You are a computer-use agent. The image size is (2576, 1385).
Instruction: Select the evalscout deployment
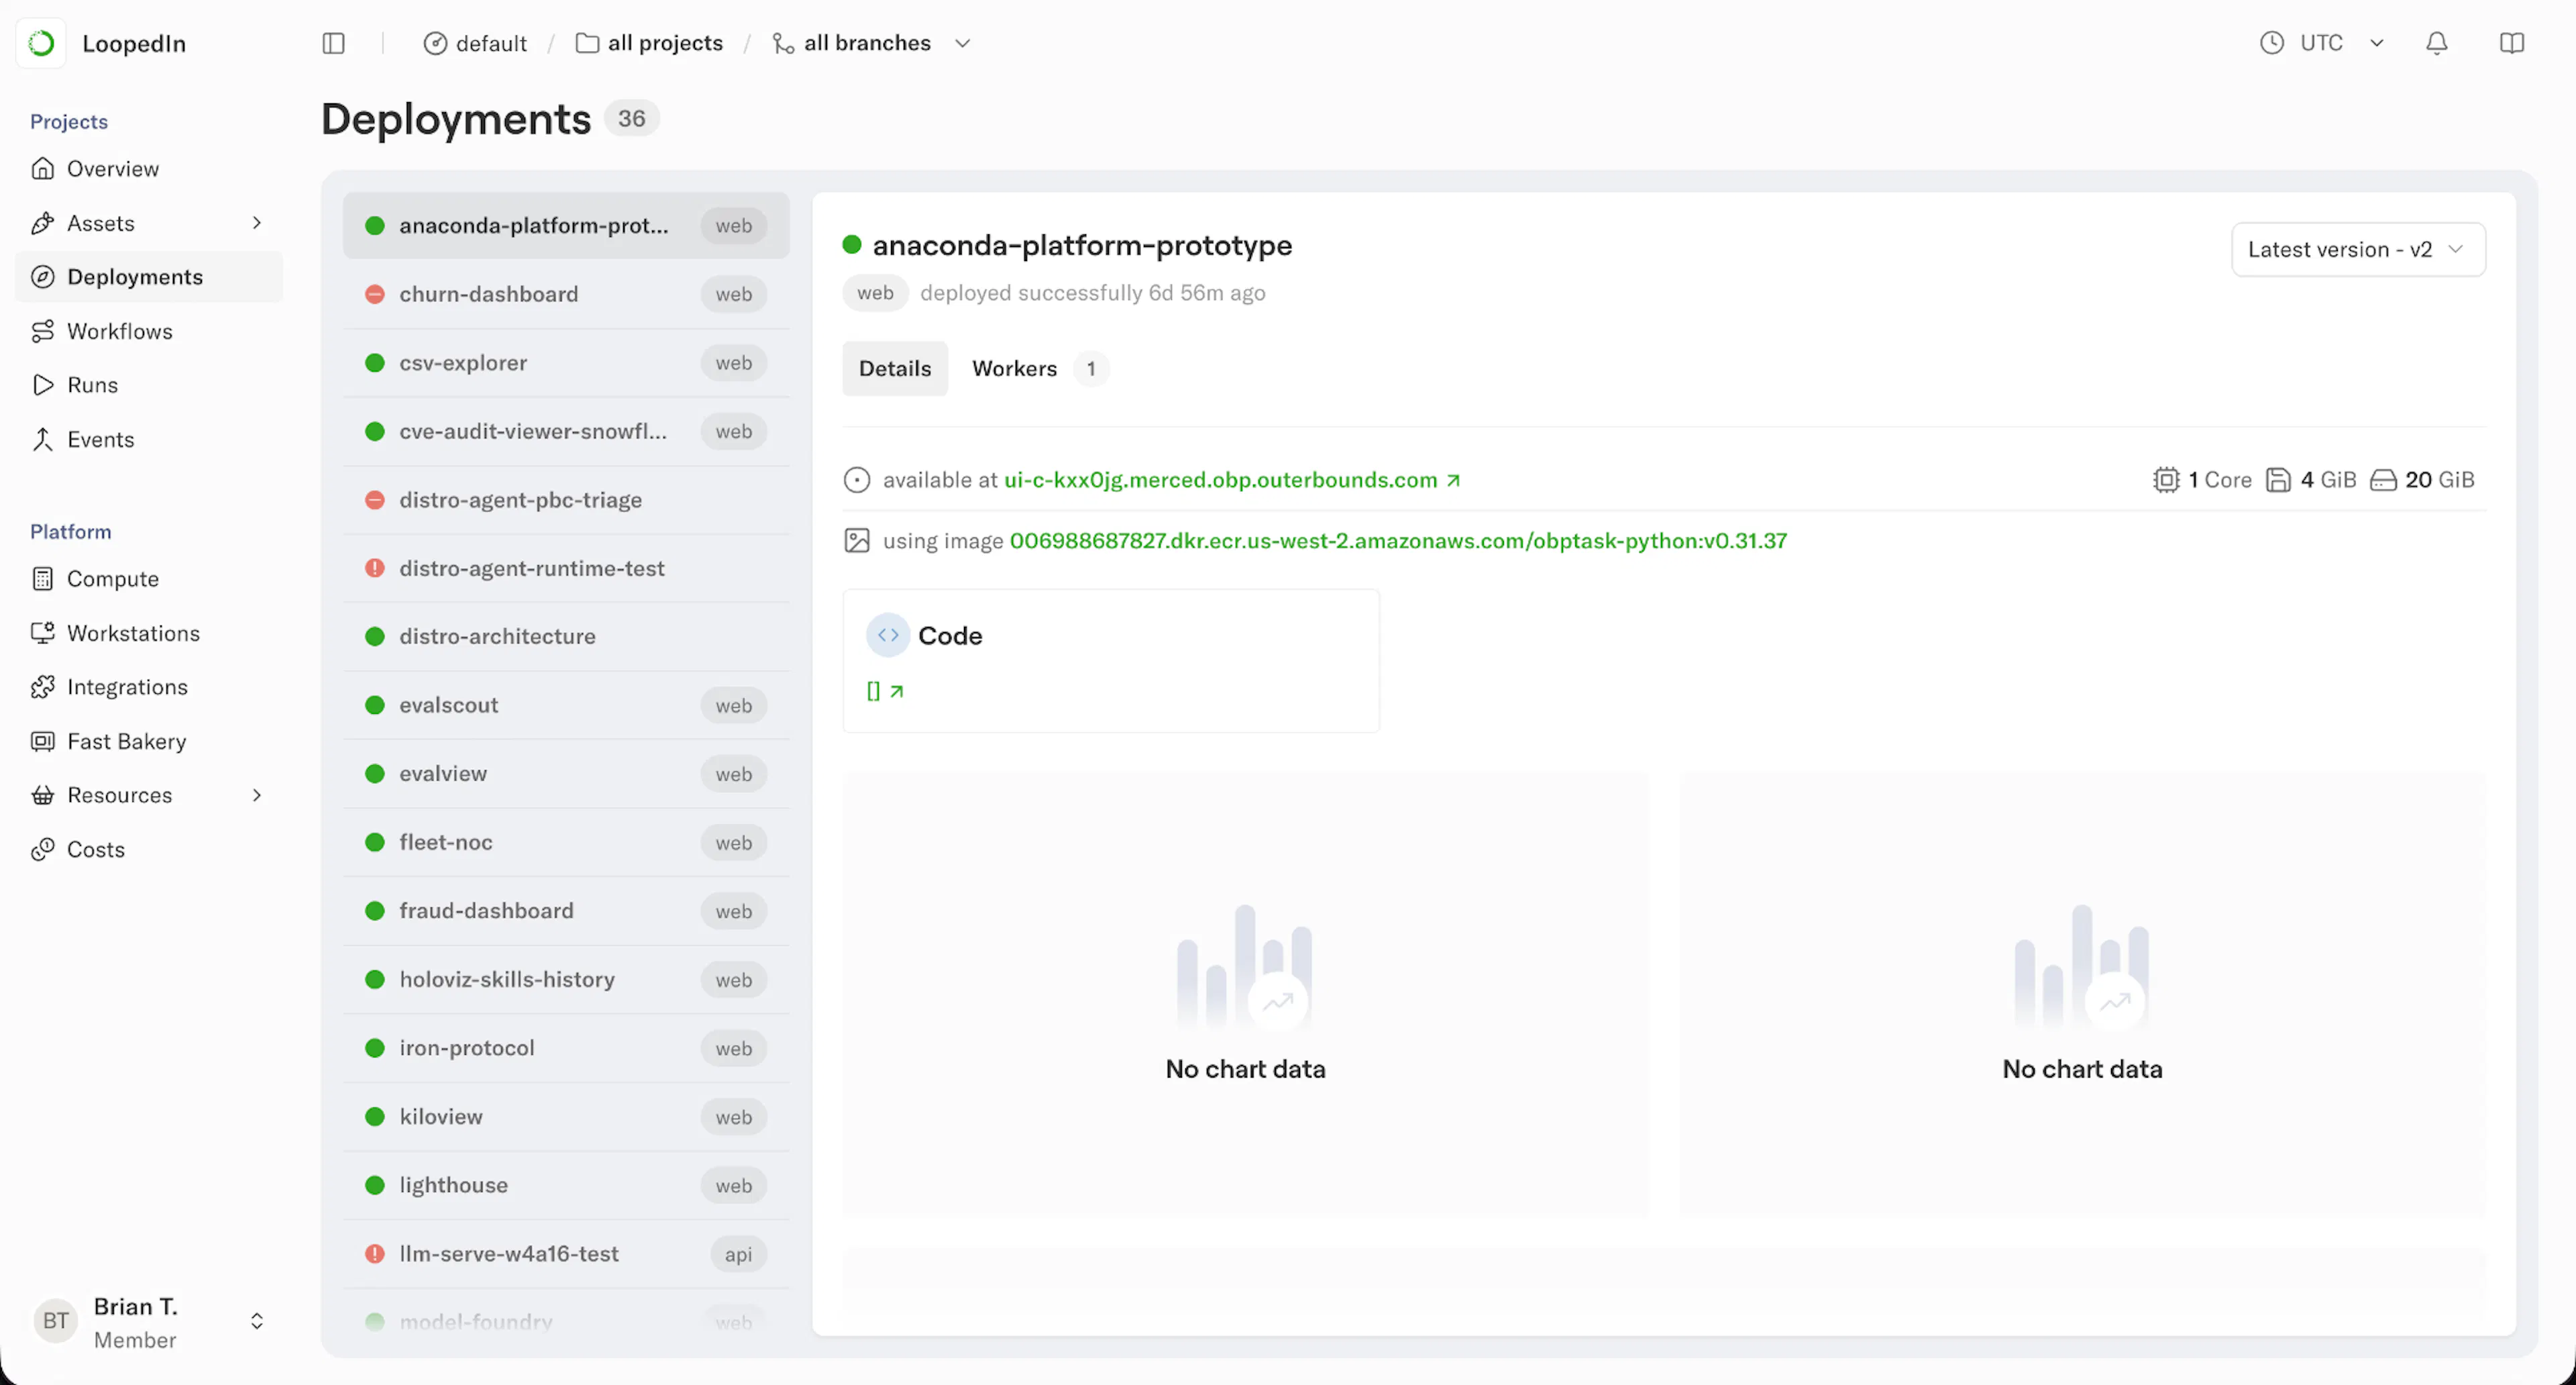pos(566,705)
